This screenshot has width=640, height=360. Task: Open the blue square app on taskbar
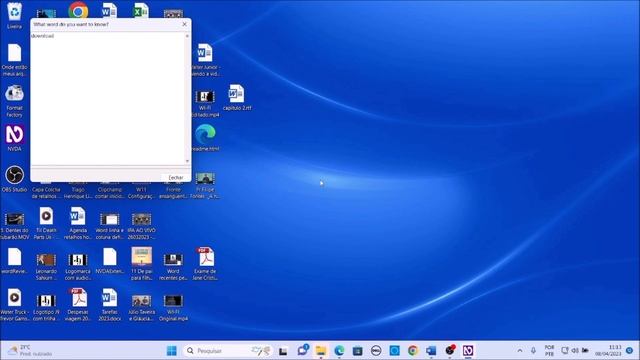pos(394,351)
